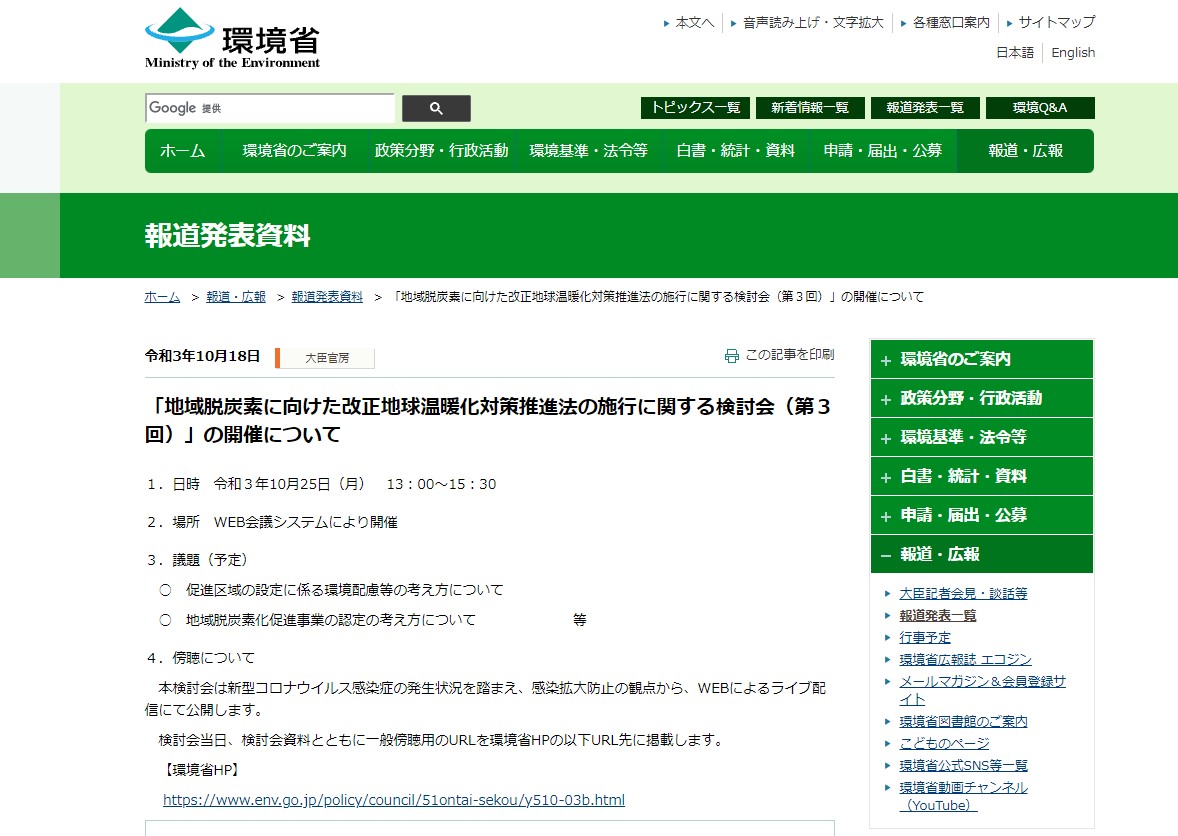Expand the 政策分野・行政活動 sidebar section
This screenshot has width=1178, height=836.
coord(981,398)
